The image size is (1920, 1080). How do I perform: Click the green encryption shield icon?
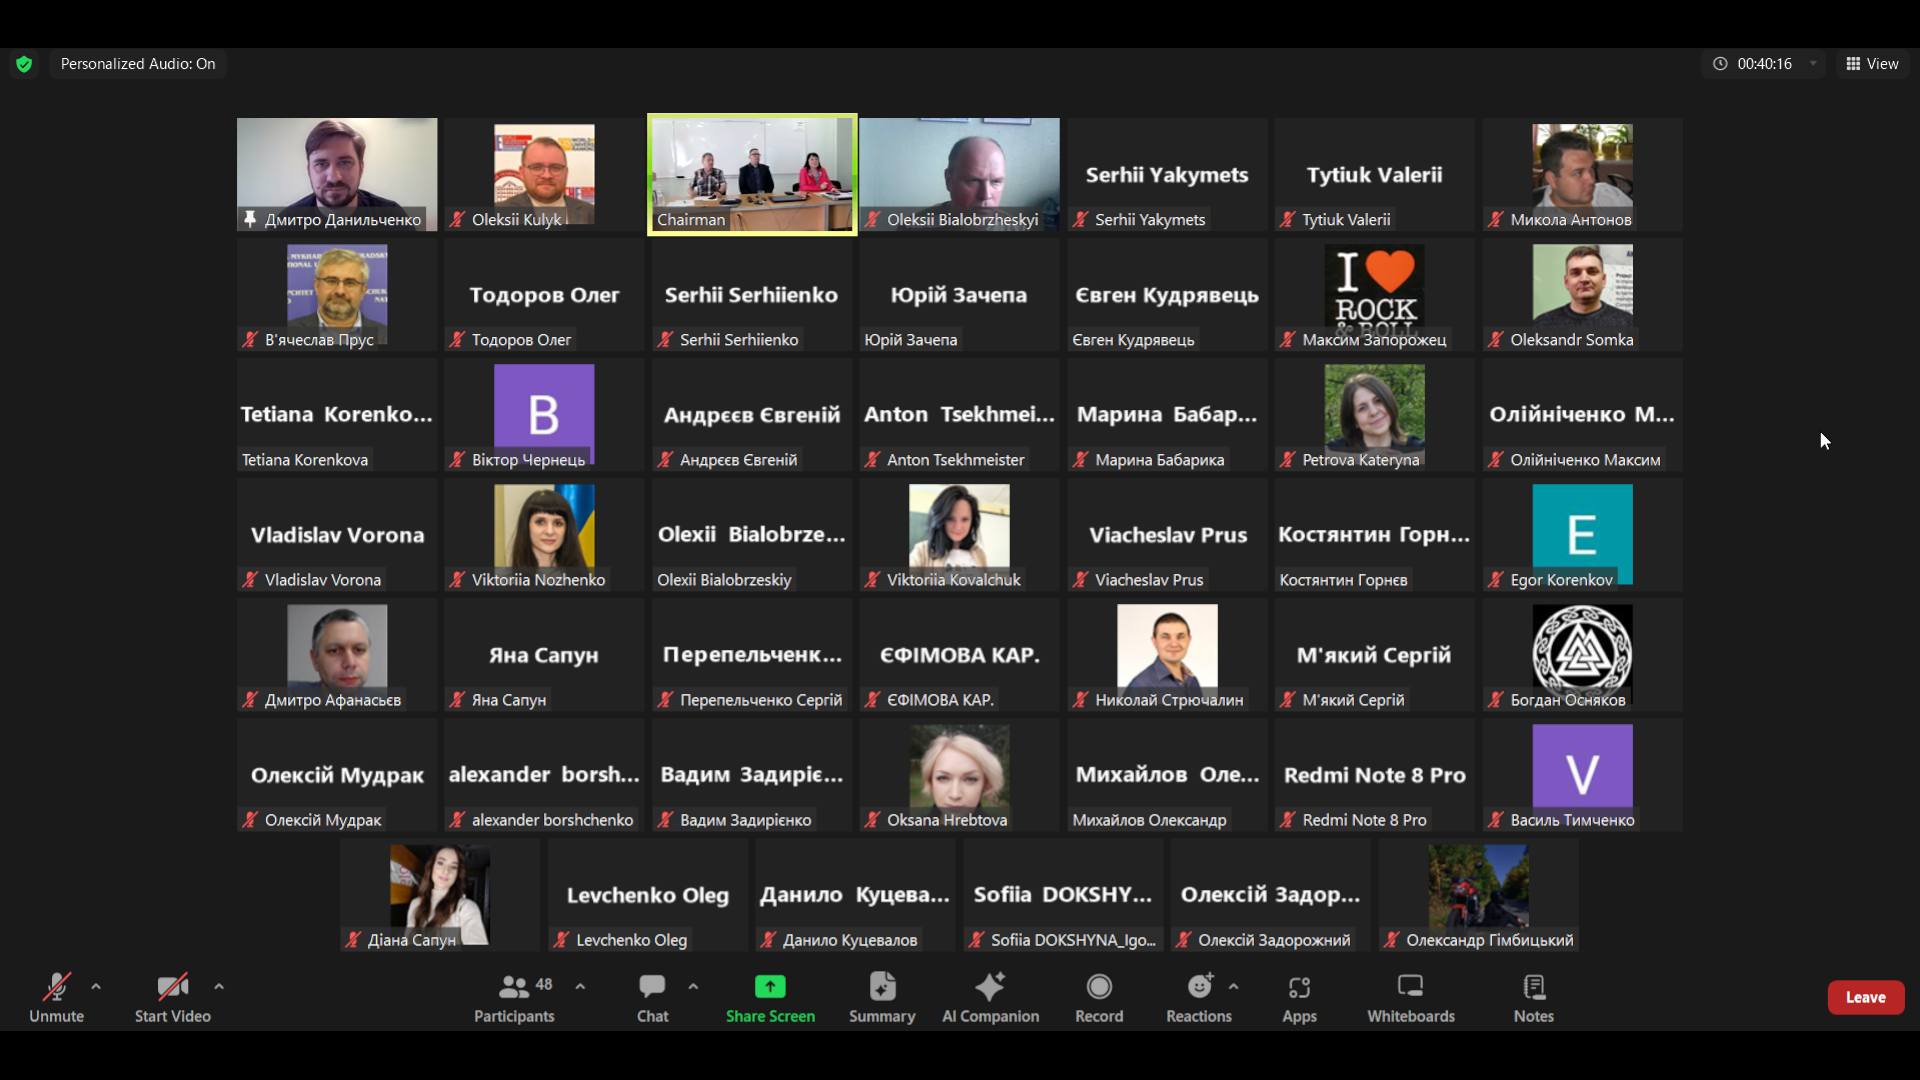24,64
